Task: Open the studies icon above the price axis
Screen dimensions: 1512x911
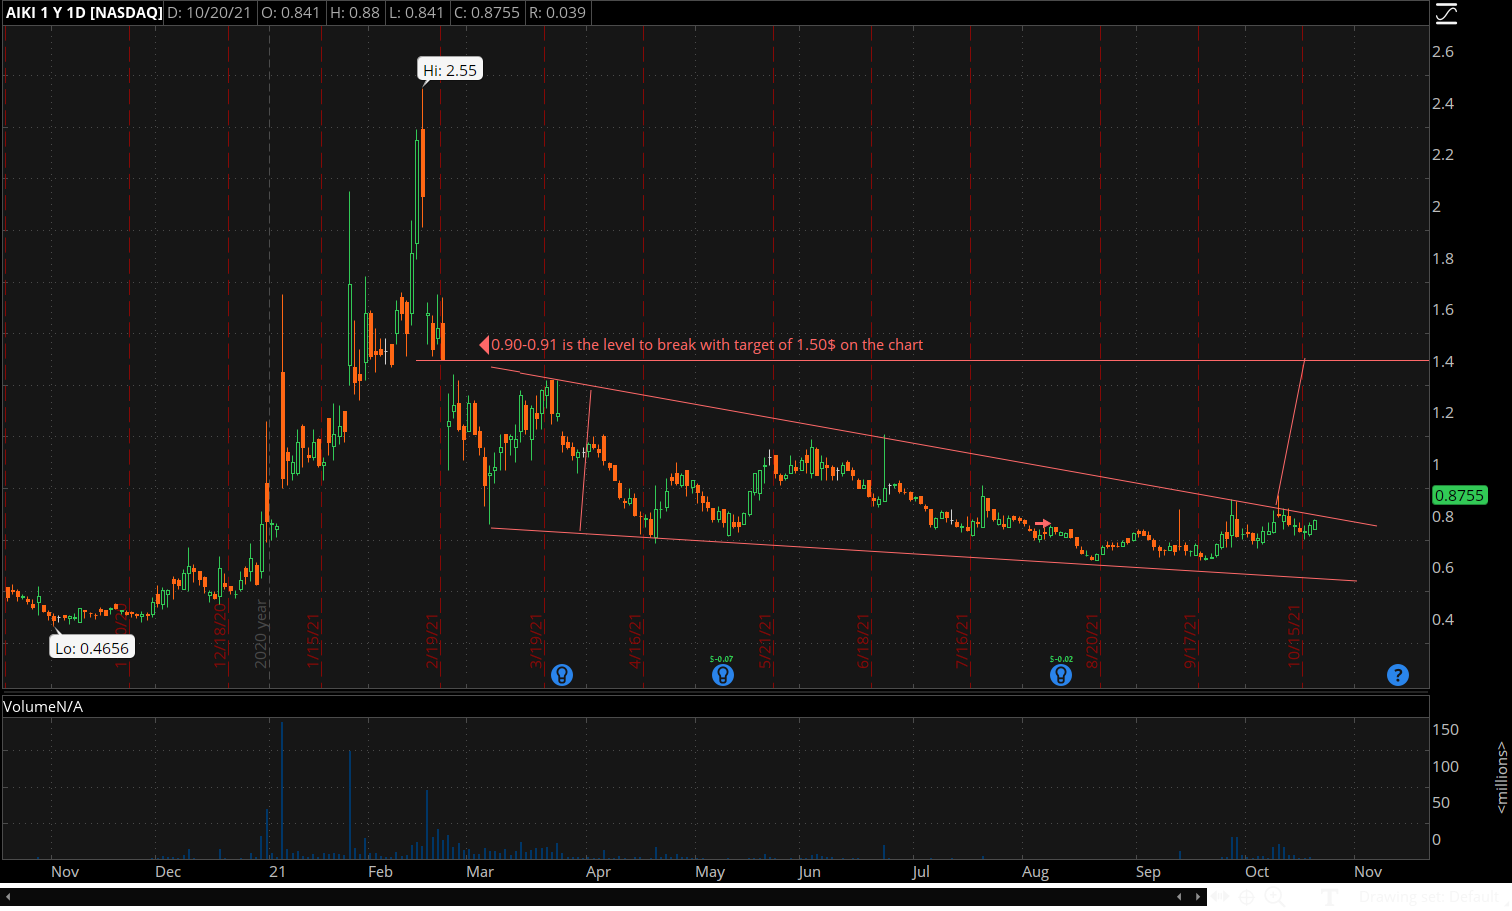Action: 1446,13
